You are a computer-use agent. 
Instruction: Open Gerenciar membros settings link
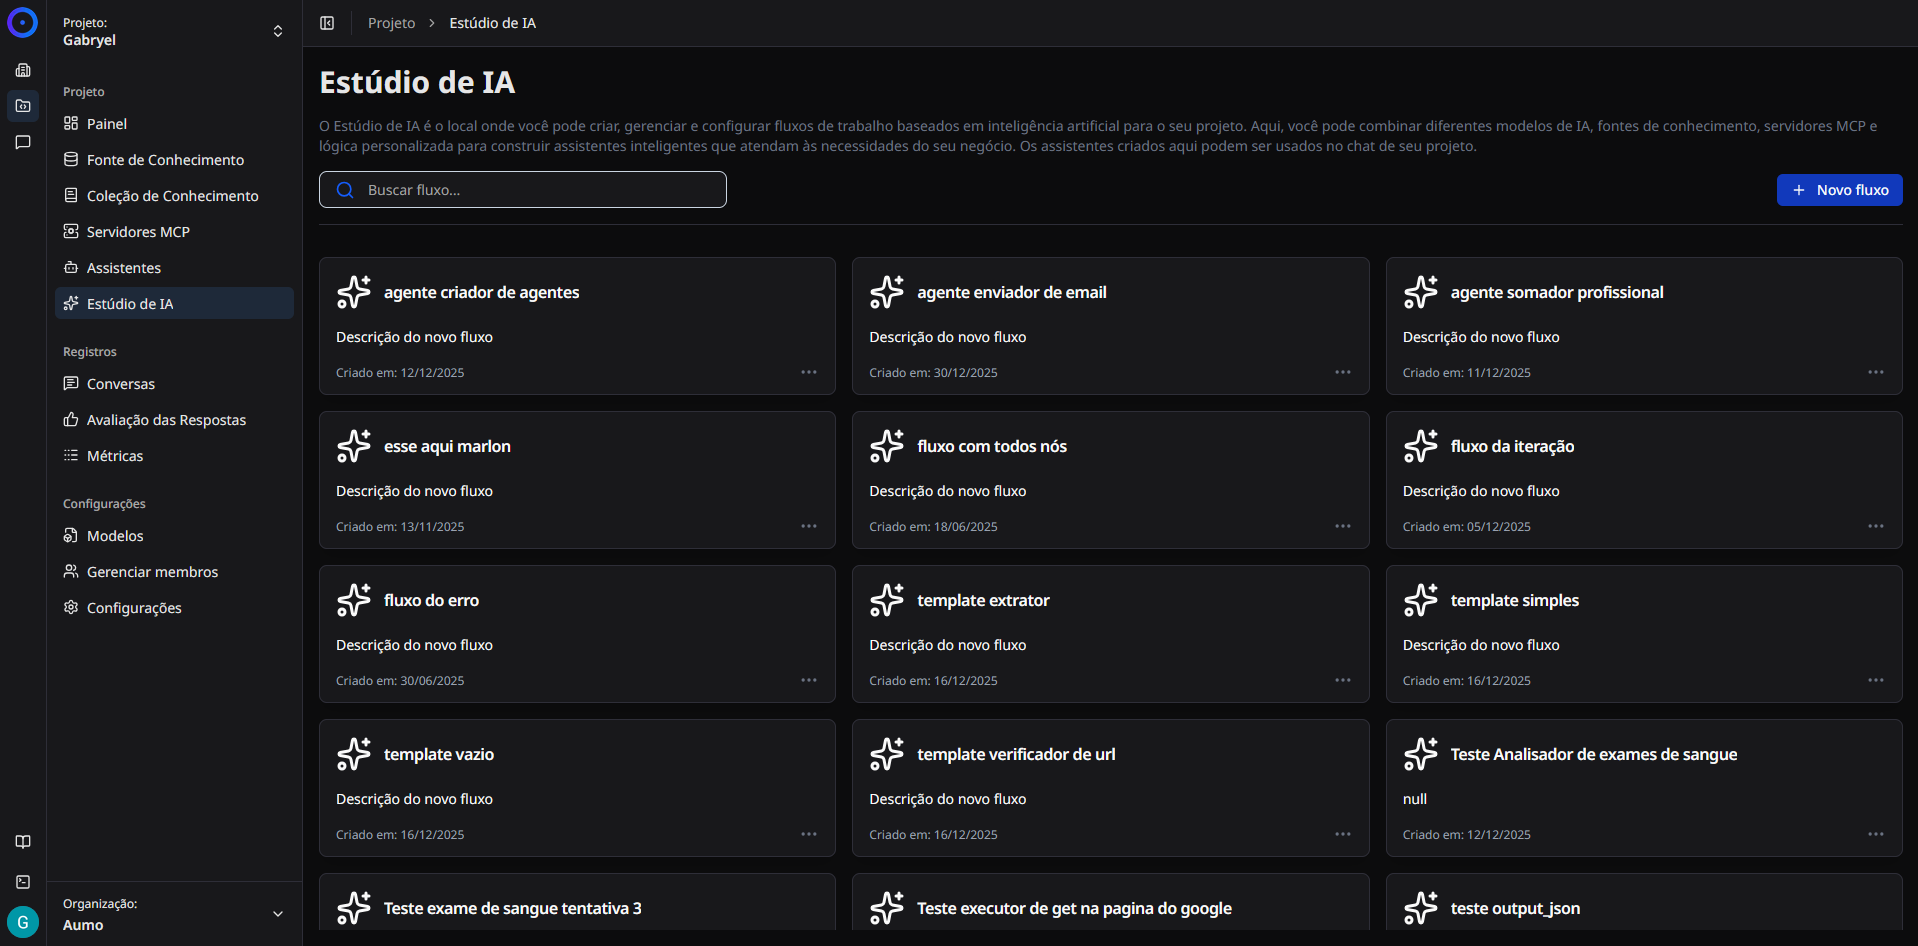tap(152, 571)
